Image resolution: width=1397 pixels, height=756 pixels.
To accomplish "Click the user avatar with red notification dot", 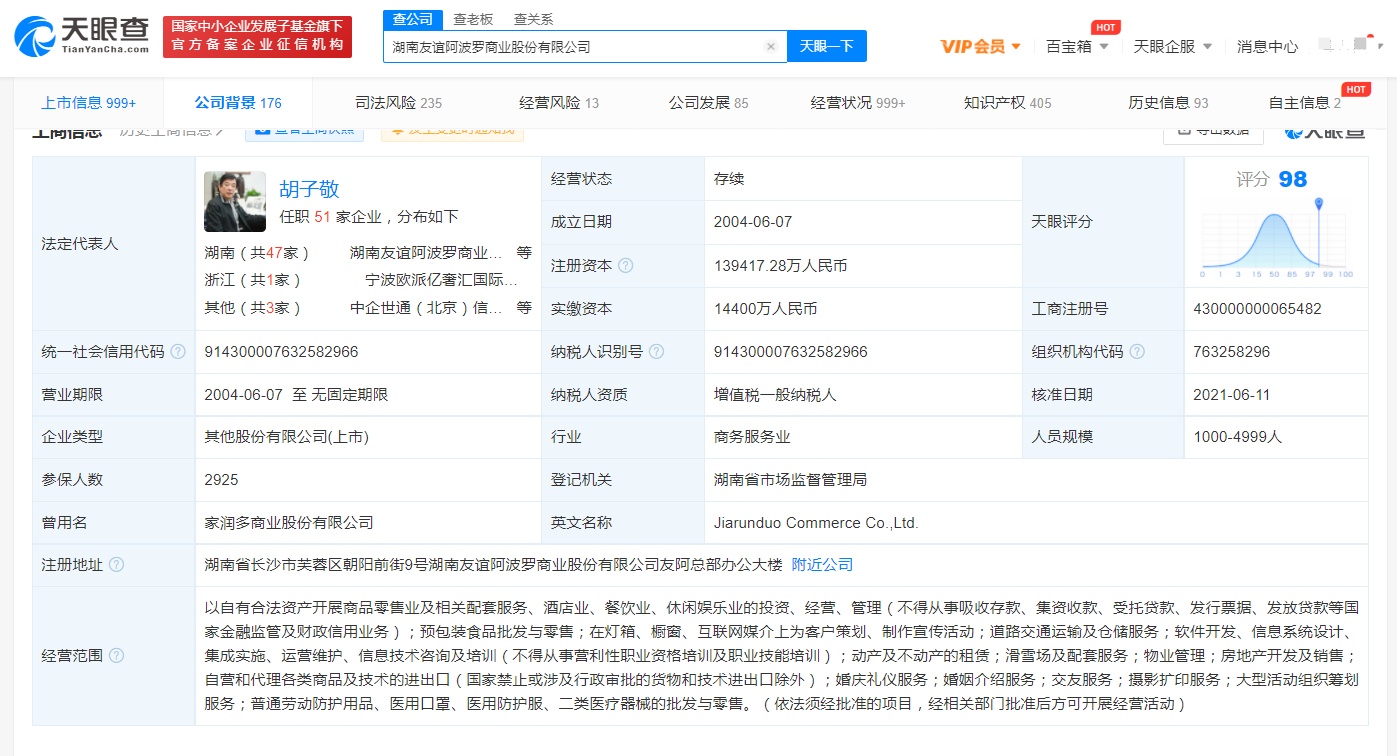I will [1361, 45].
